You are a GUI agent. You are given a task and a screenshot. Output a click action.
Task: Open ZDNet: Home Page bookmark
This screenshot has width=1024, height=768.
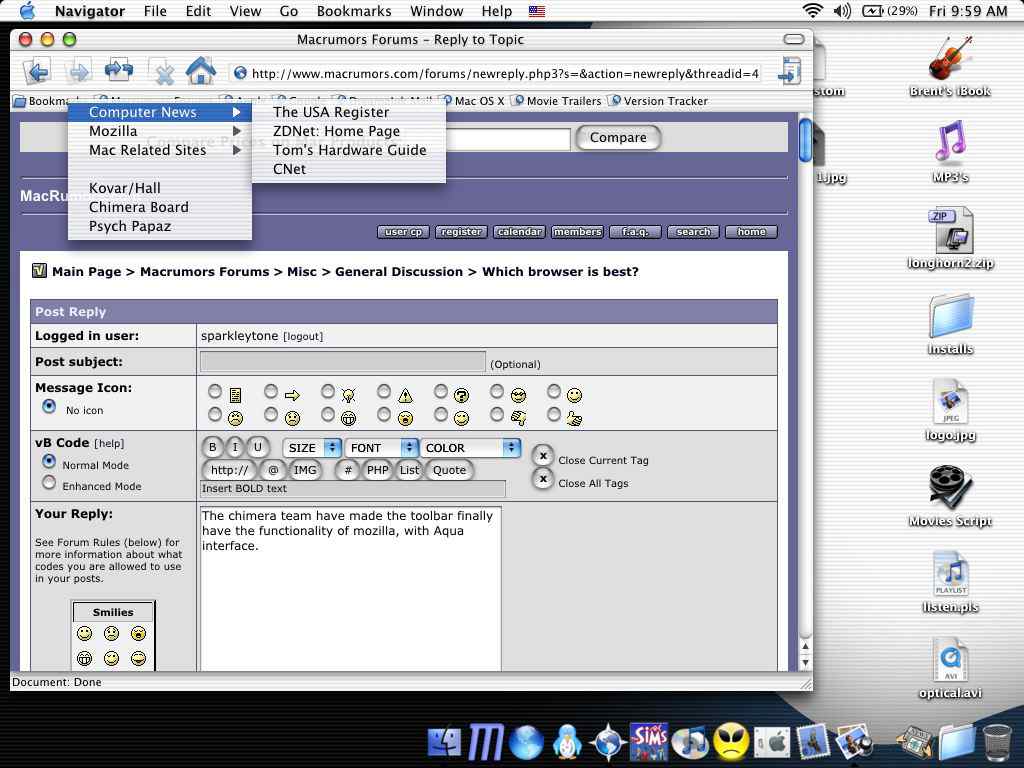349,131
